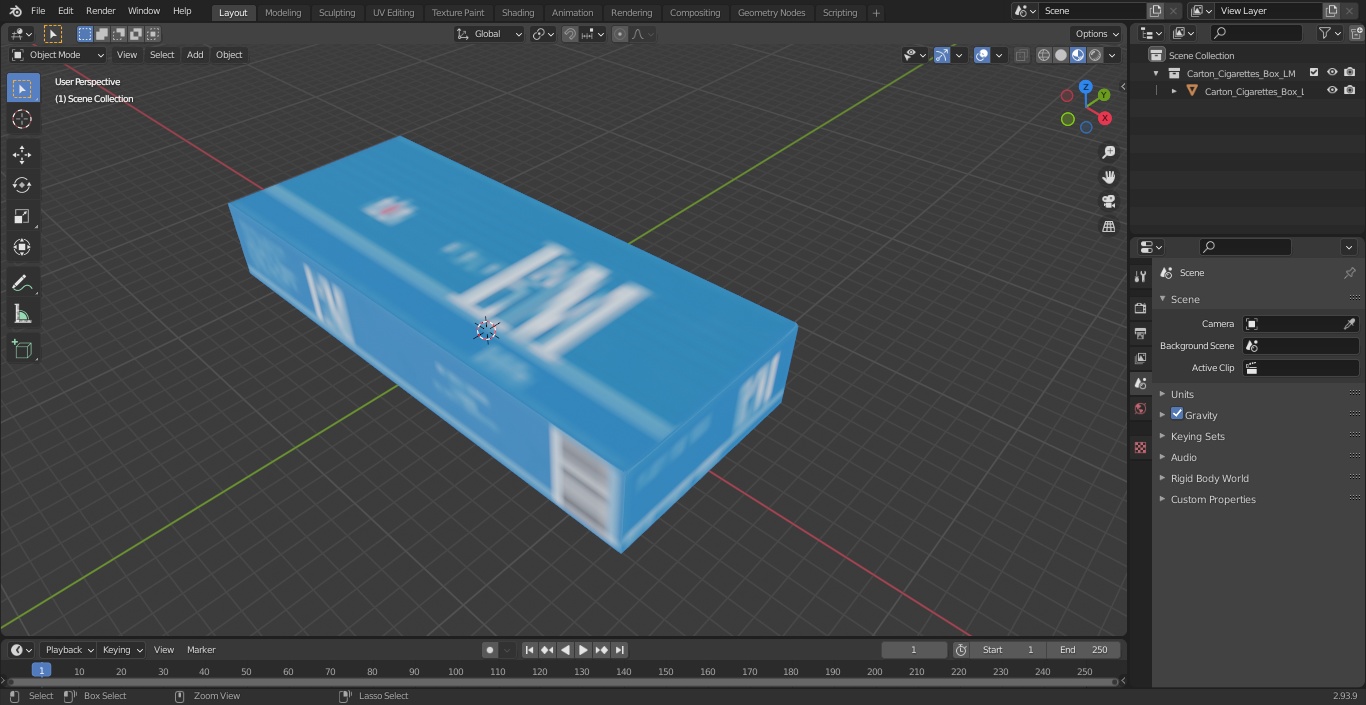Open the View Layer properties tab

click(1140, 358)
